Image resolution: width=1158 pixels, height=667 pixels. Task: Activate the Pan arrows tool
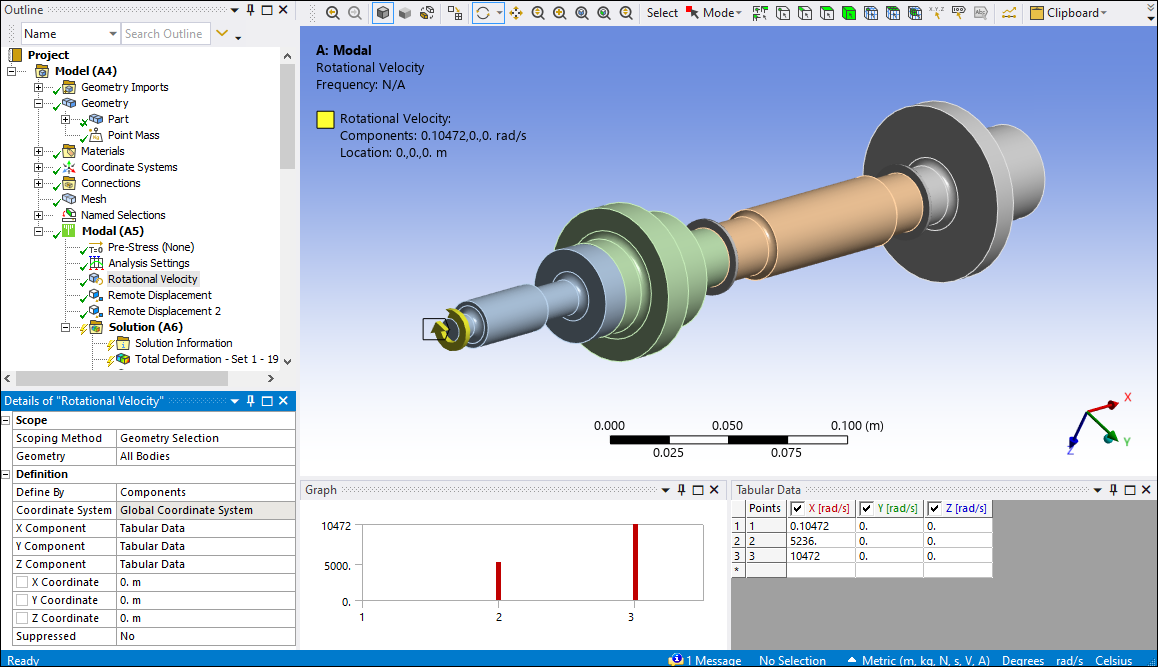(x=516, y=13)
